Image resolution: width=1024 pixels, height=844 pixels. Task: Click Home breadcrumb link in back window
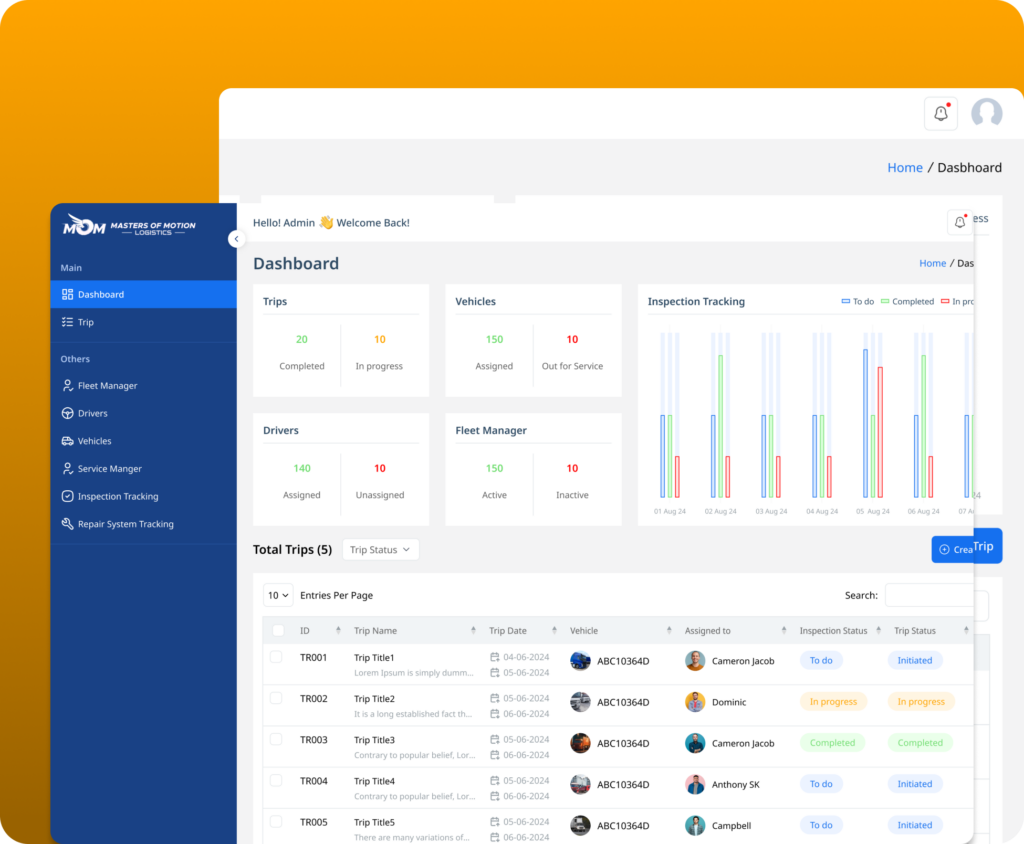click(904, 168)
